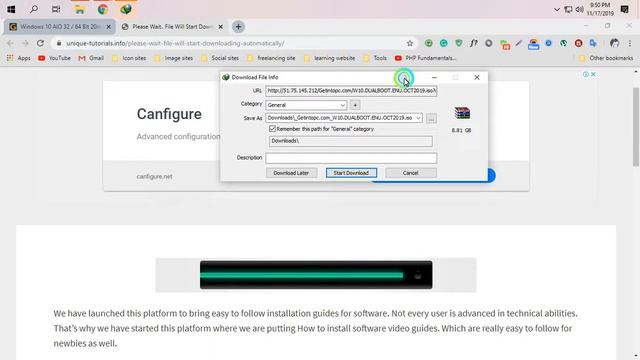This screenshot has height=360, width=640.
Task: Click the AdChoices info icon
Action: tap(586, 74)
